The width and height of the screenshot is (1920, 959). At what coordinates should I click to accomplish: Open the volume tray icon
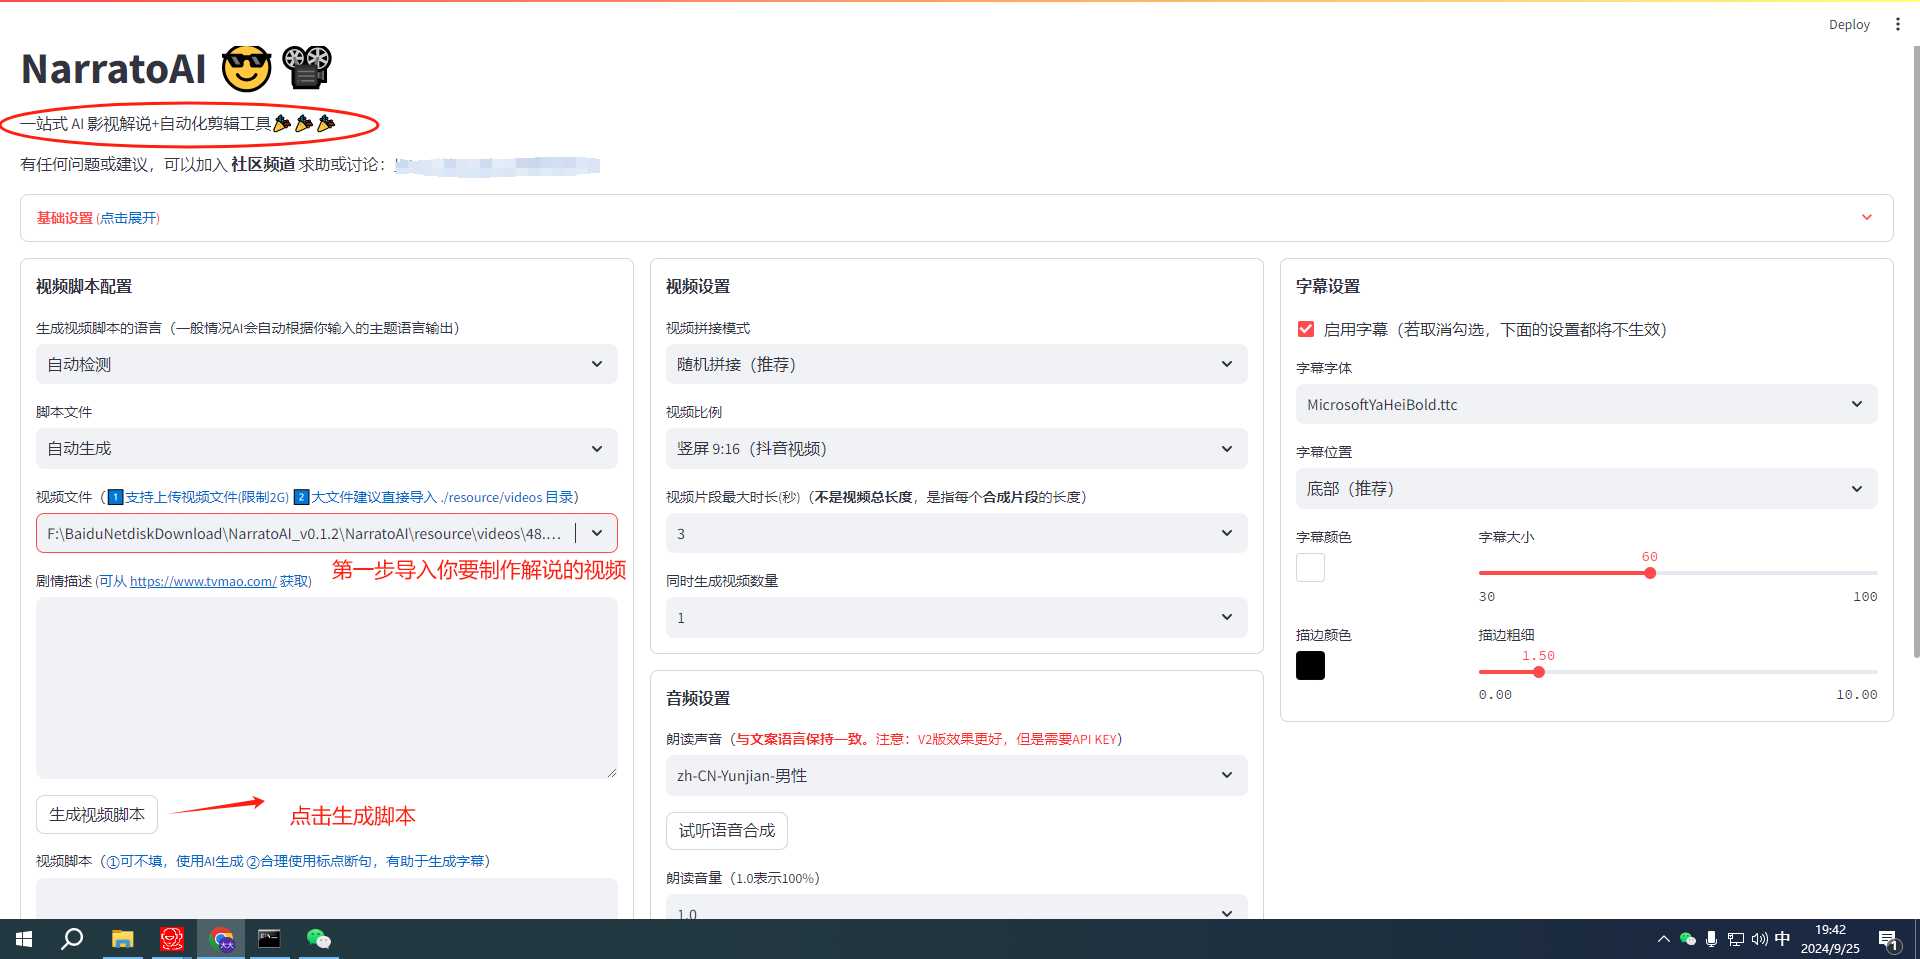1760,939
